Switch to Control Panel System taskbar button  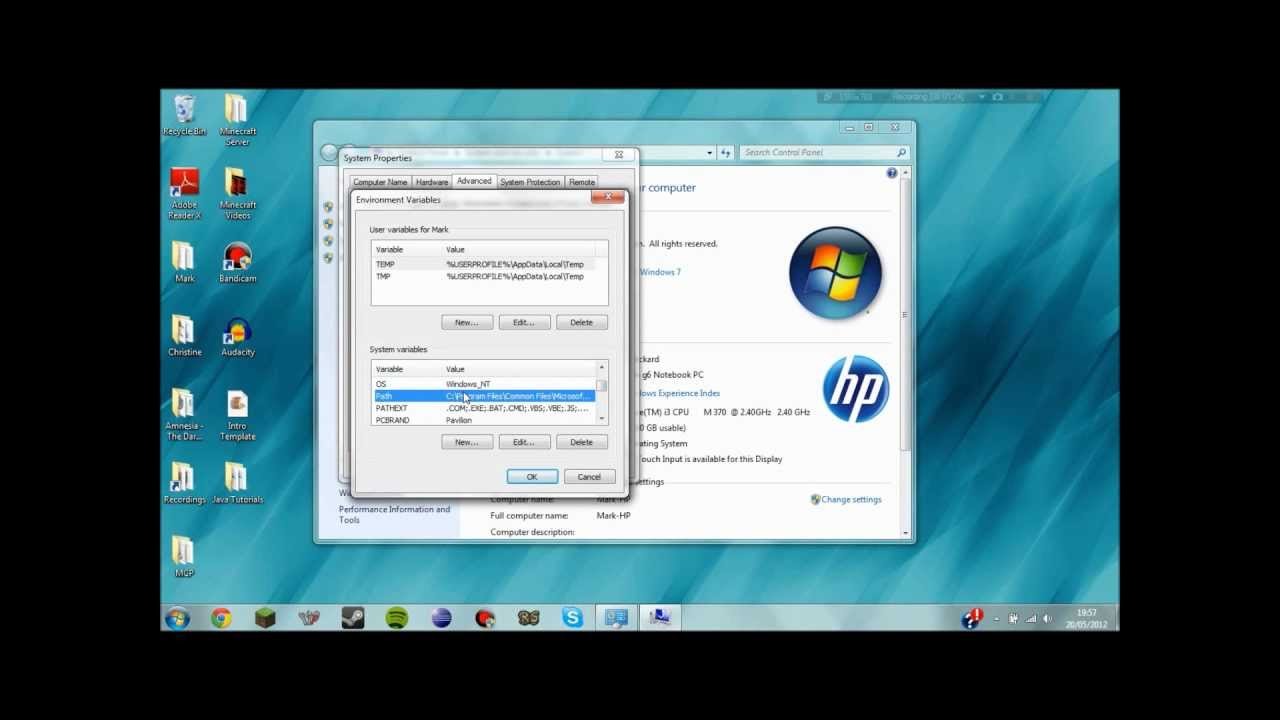point(616,618)
